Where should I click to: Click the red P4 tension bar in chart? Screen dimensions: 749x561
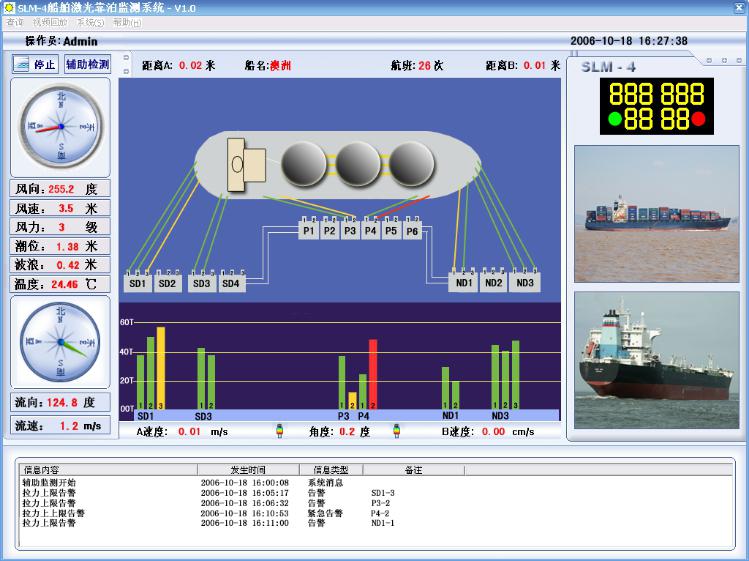tap(373, 374)
